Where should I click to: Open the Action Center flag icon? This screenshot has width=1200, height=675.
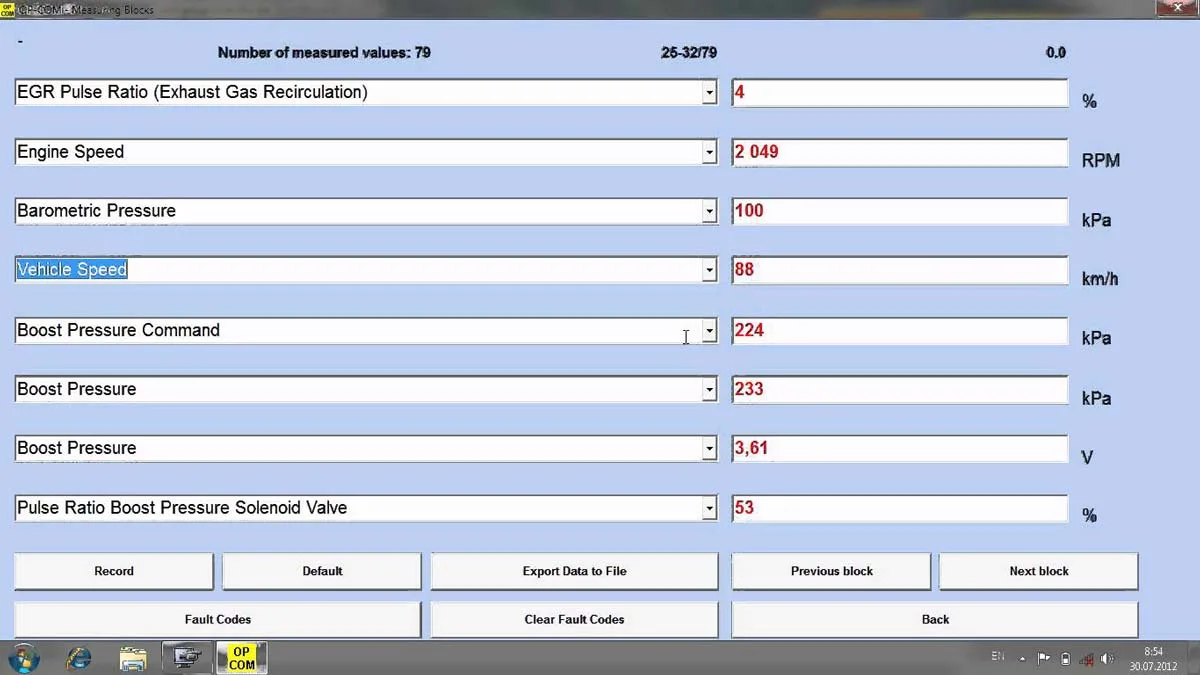click(x=1044, y=658)
